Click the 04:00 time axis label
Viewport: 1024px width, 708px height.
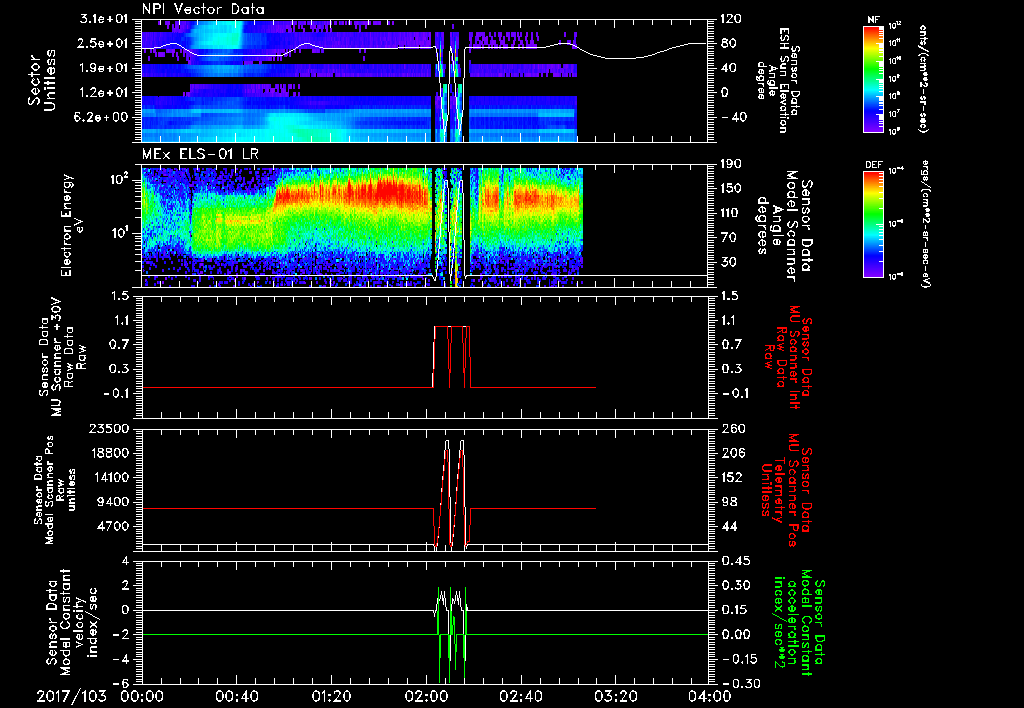pyautogui.click(x=709, y=695)
